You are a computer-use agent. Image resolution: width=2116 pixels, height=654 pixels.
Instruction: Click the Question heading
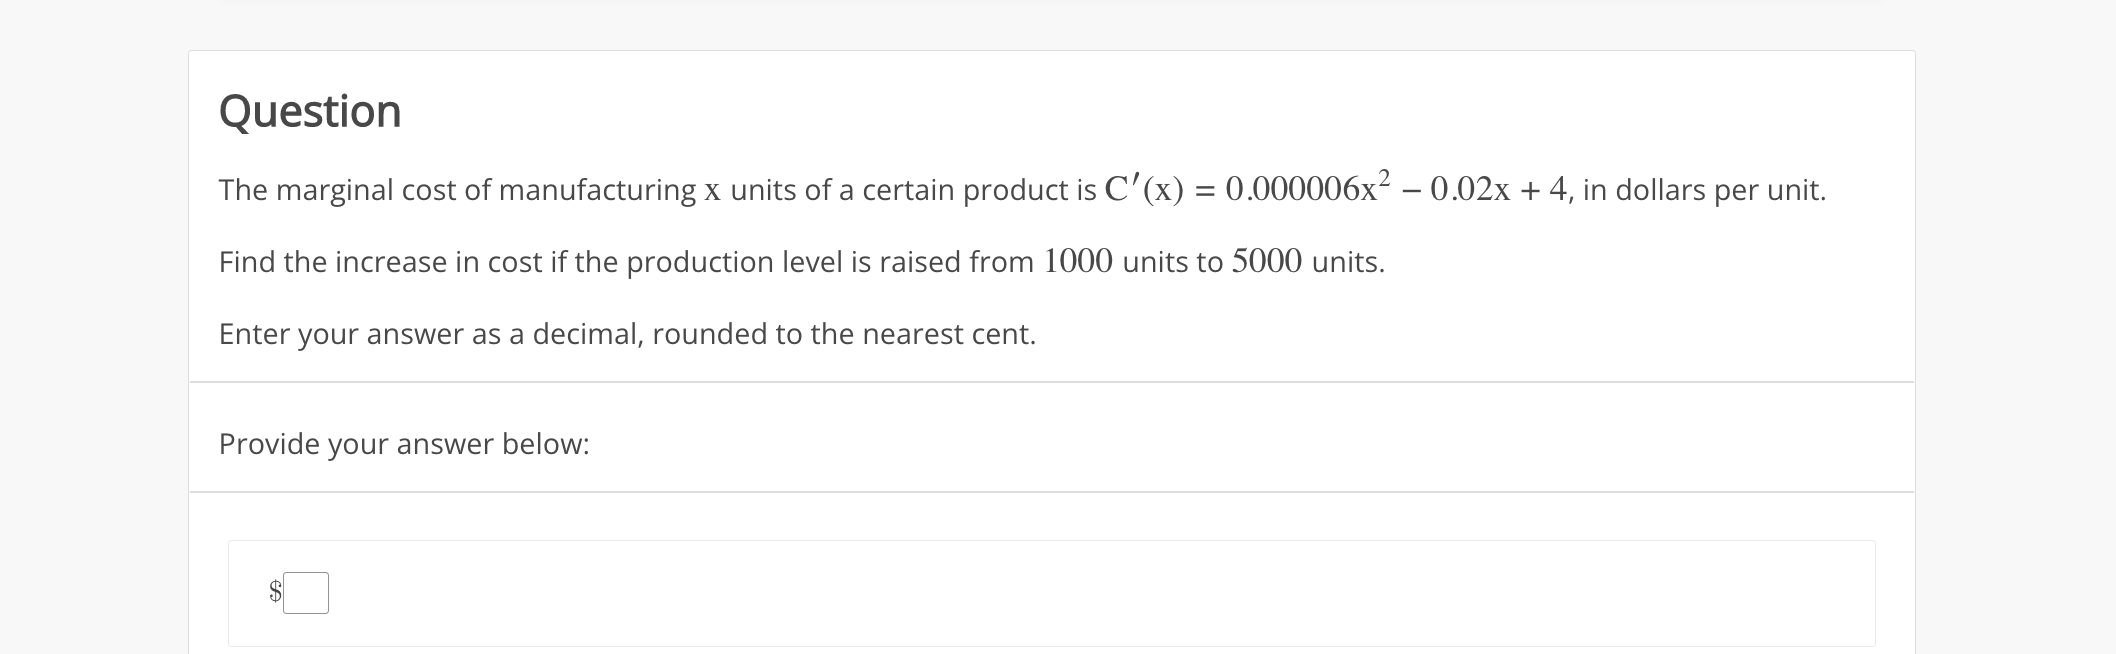click(x=310, y=111)
